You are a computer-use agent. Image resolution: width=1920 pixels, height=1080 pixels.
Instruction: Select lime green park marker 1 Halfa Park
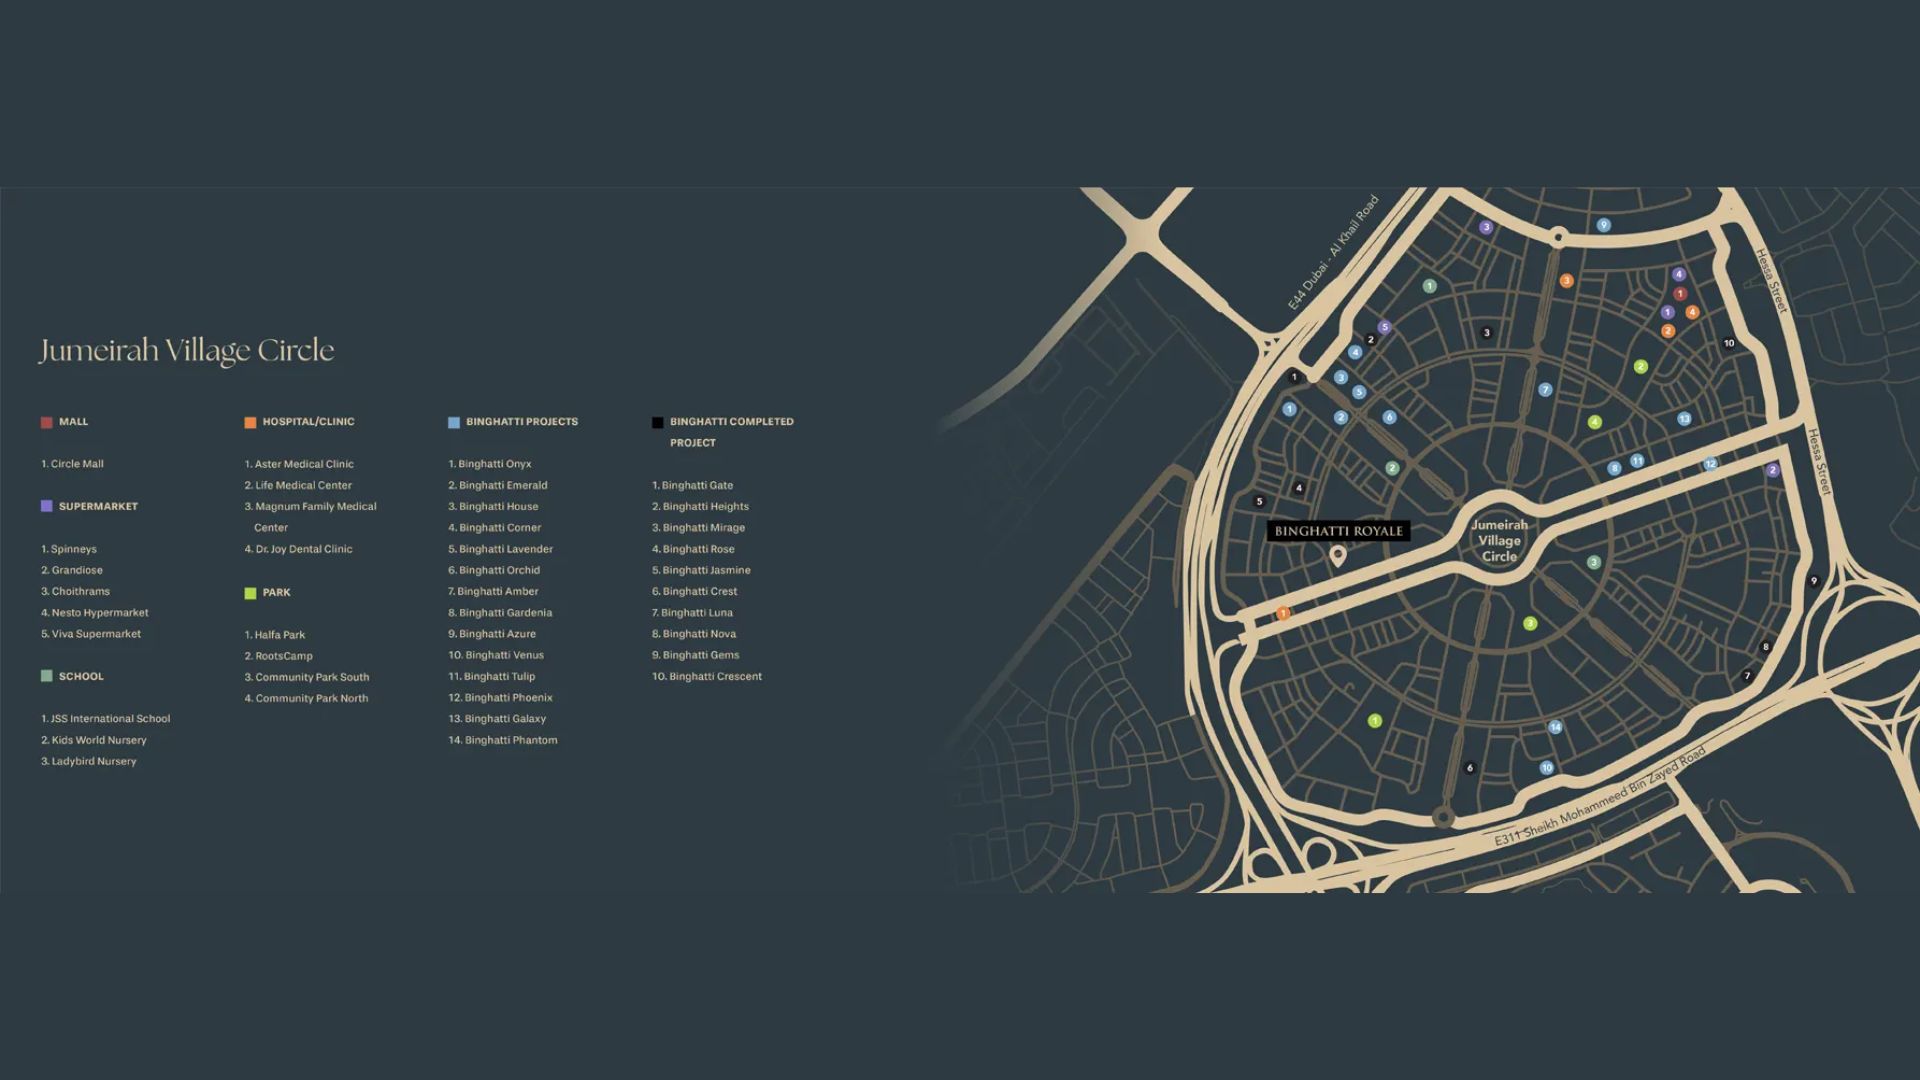tap(1375, 721)
